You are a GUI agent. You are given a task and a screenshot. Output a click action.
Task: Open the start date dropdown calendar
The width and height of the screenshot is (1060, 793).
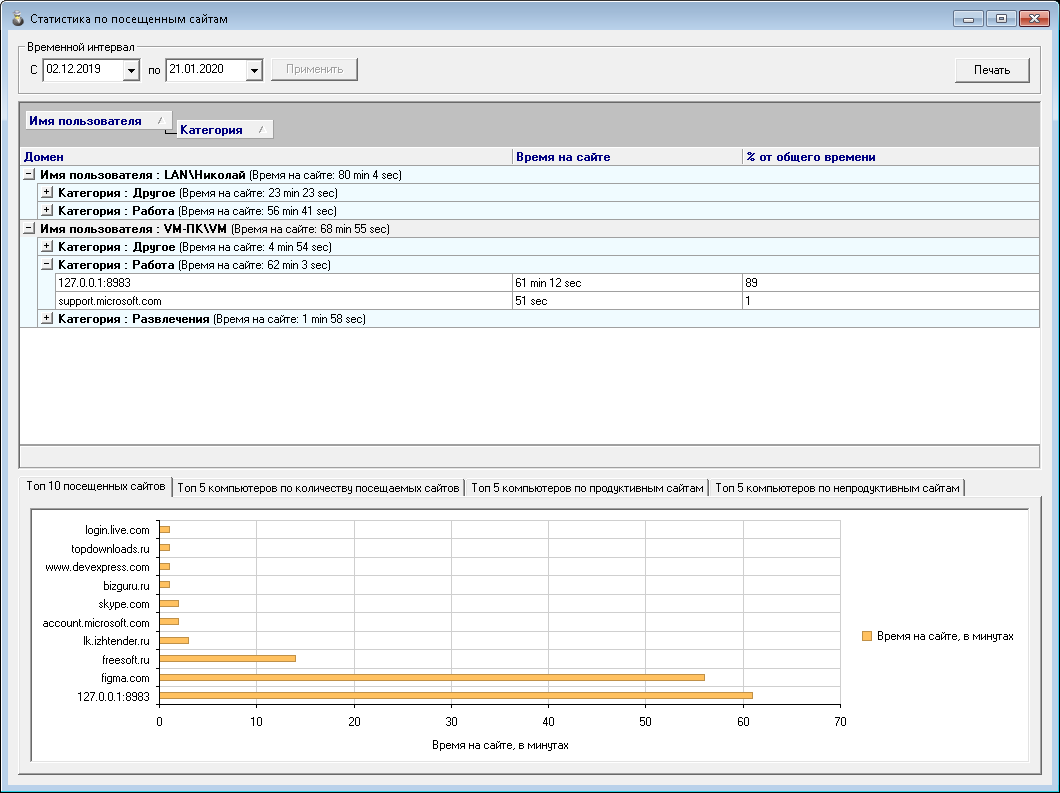(x=131, y=70)
